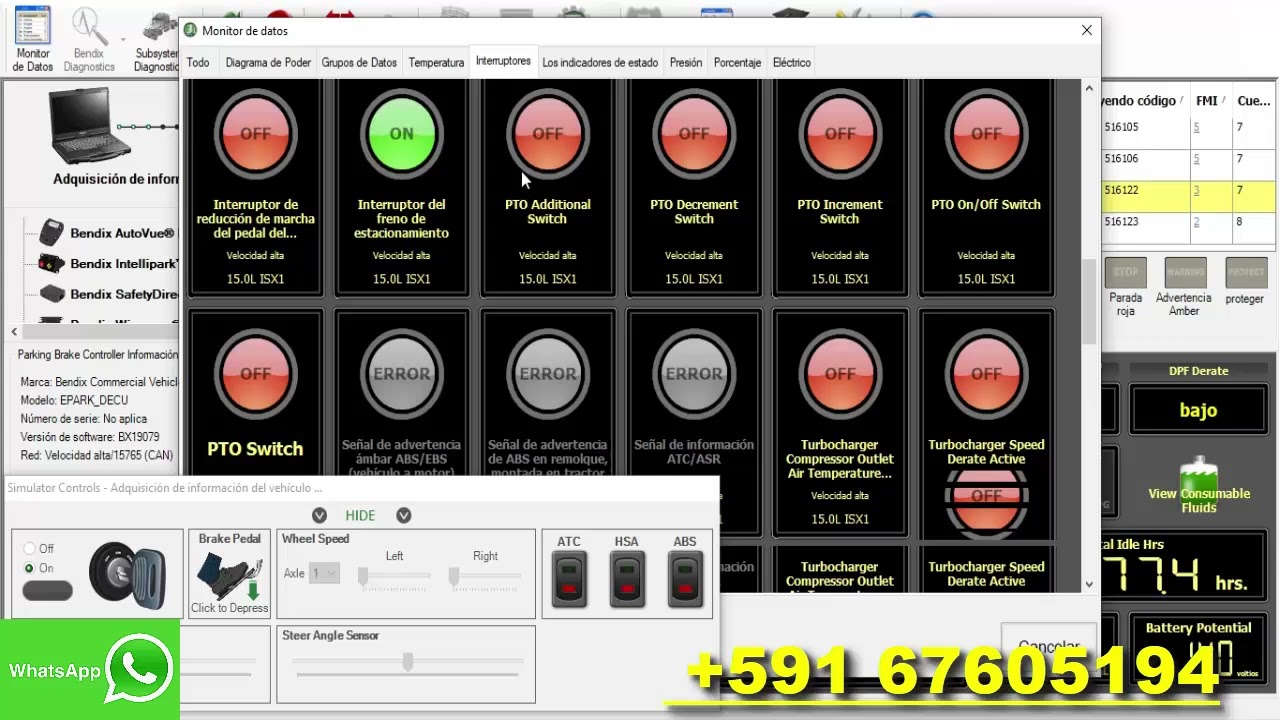Viewport: 1280px width, 720px height.
Task: Open FMI link 3 for code 516122
Action: point(1196,190)
